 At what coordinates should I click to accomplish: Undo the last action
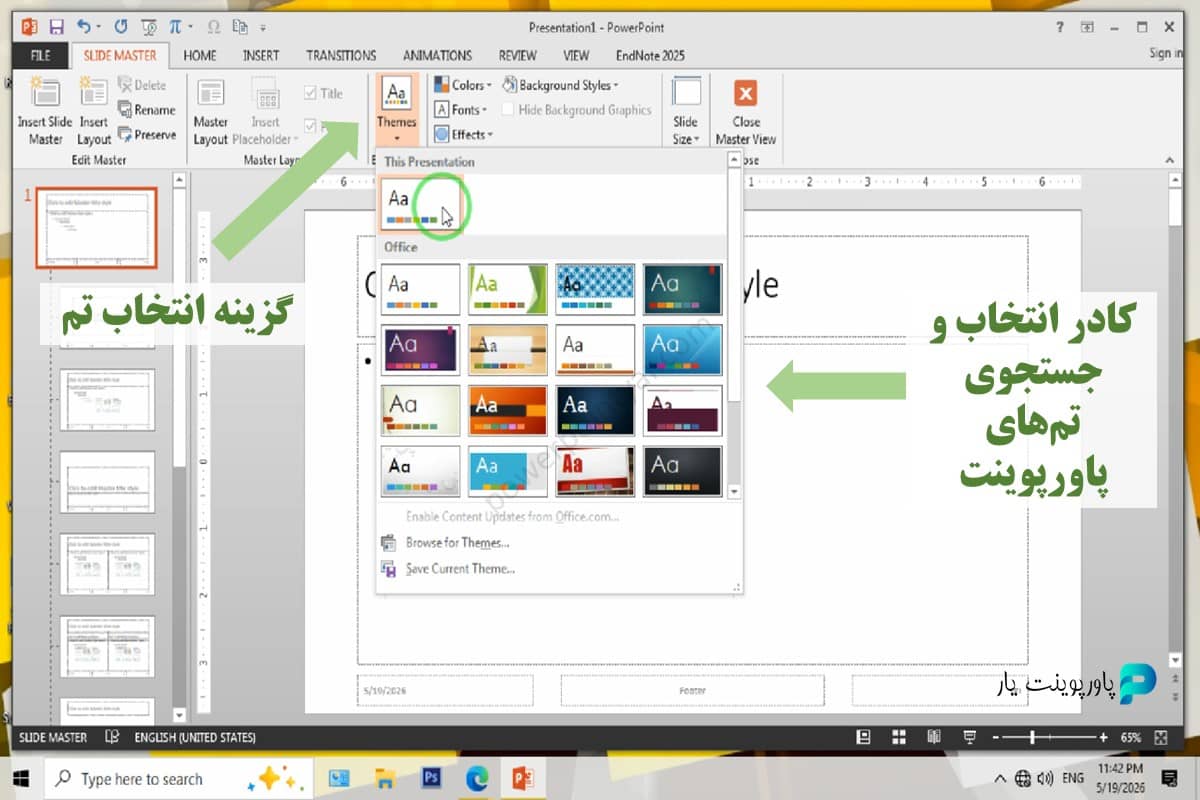click(83, 26)
